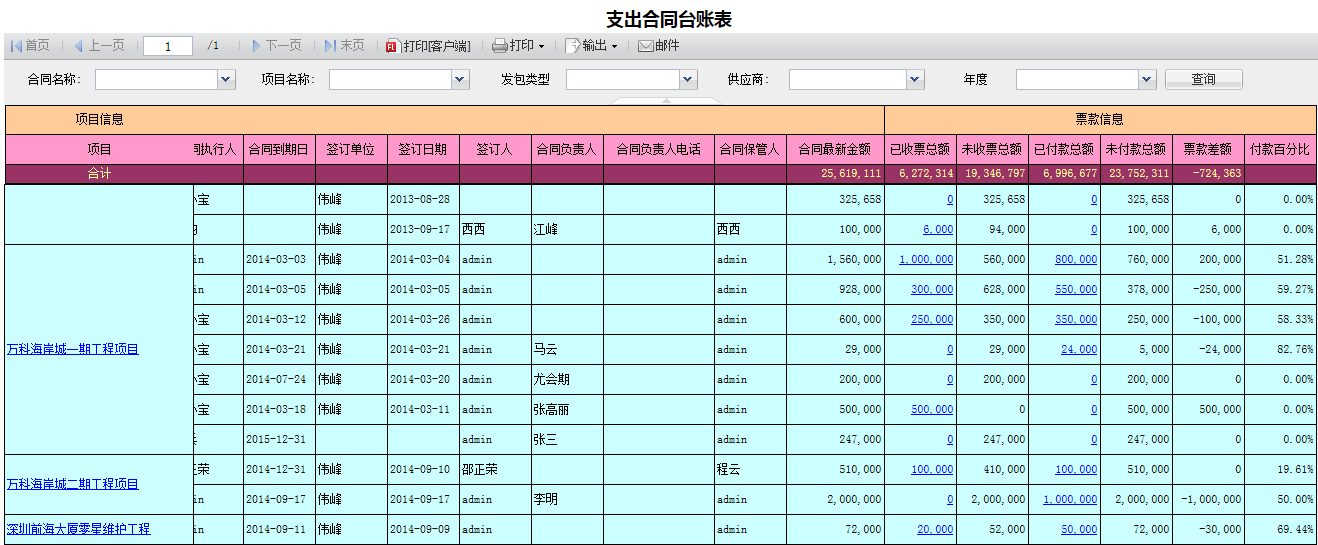Open the 50,000 paid amount link
The image size is (1318, 545).
click(x=1079, y=530)
